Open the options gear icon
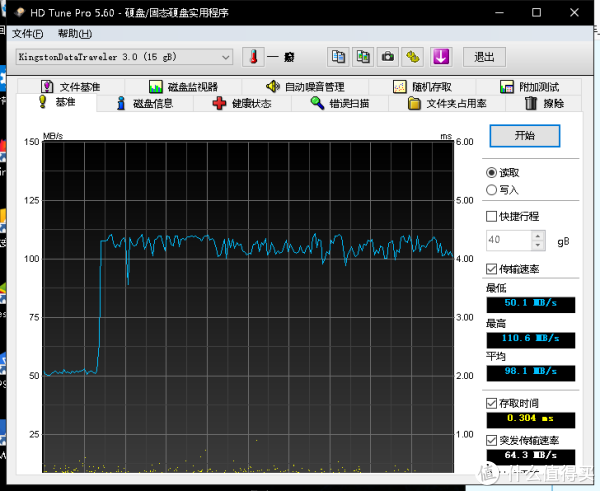 tap(412, 57)
